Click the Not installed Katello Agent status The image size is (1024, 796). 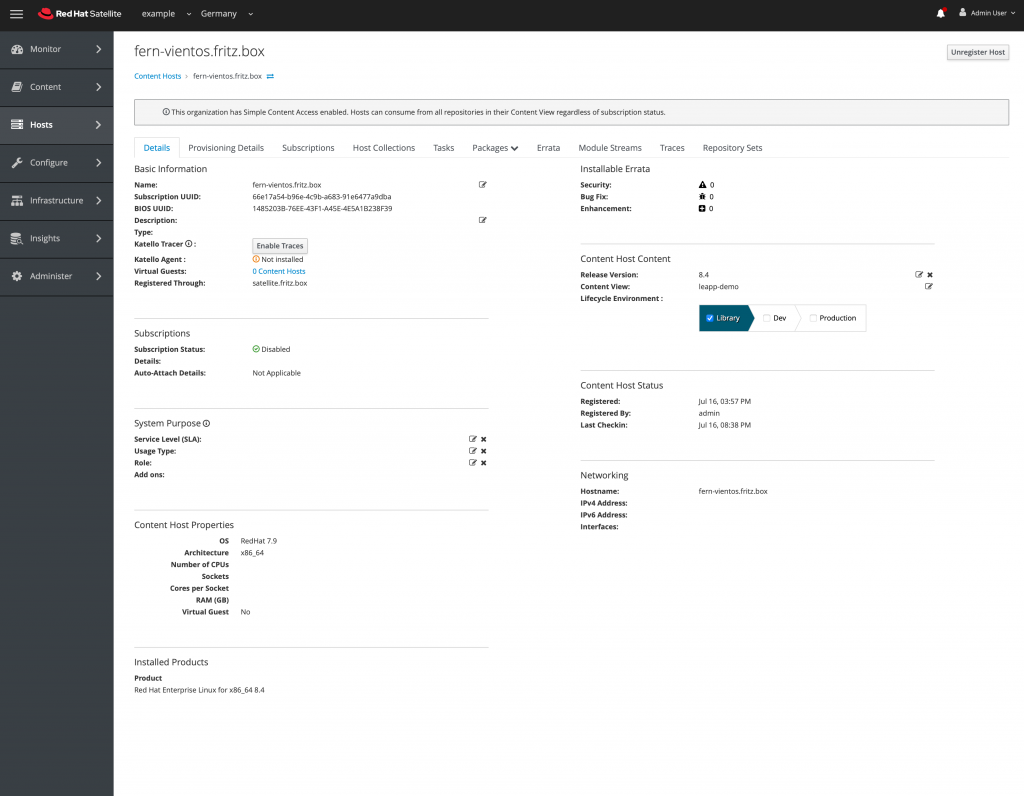[x=278, y=259]
